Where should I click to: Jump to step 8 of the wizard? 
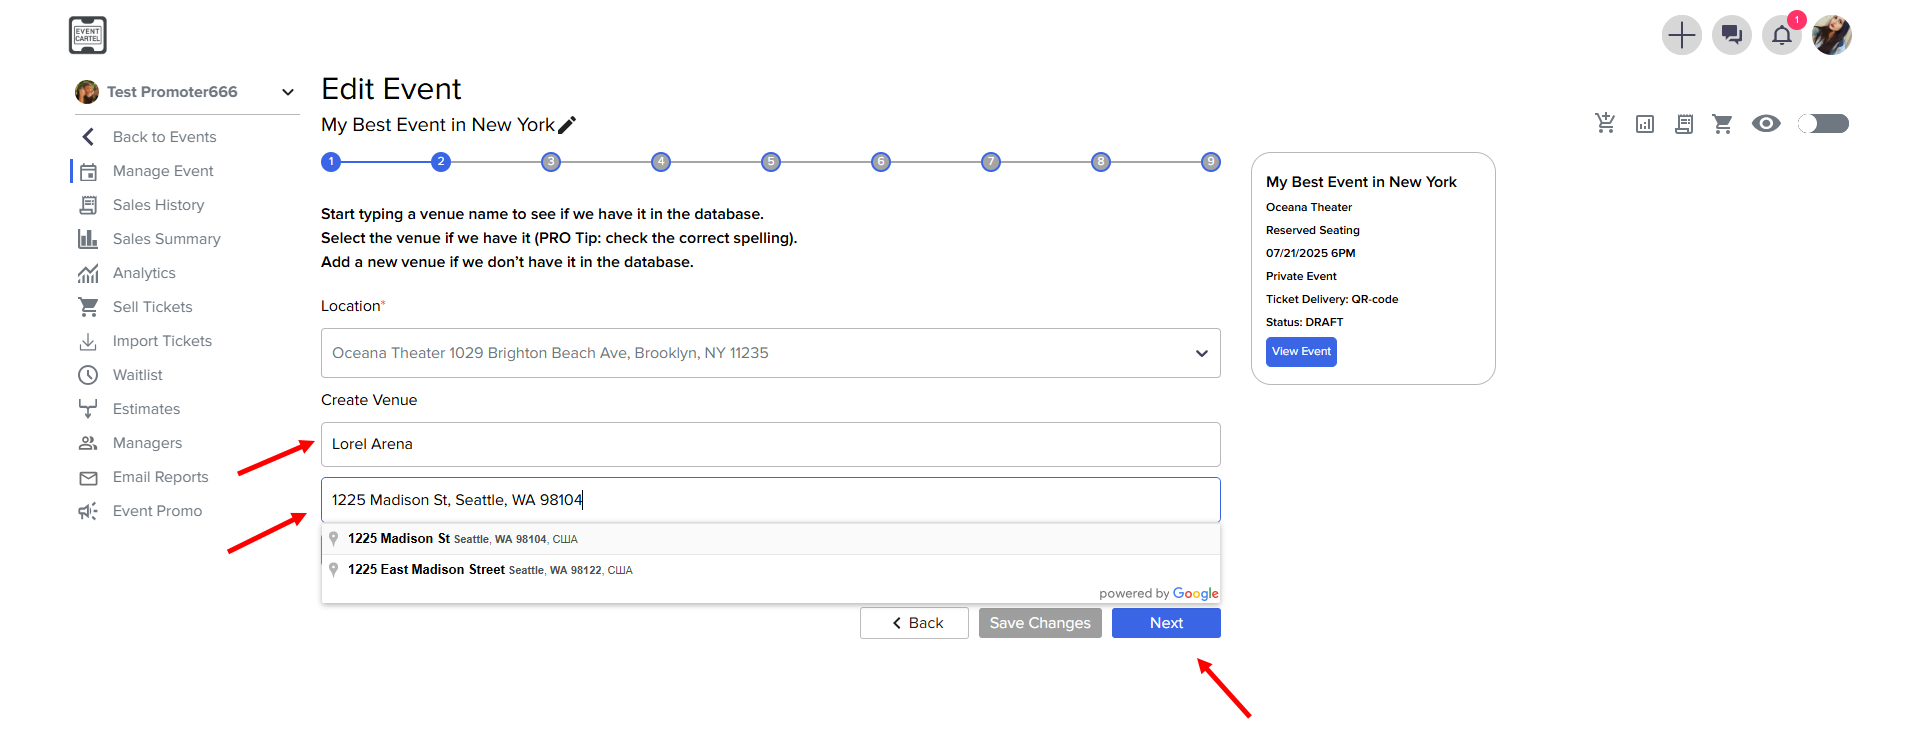click(x=1101, y=162)
